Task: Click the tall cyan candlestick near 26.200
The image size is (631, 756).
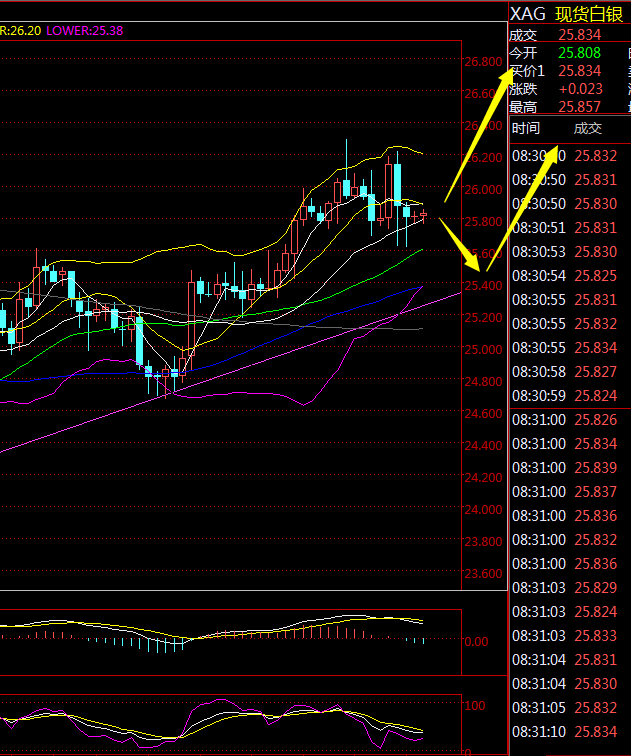Action: tap(397, 182)
